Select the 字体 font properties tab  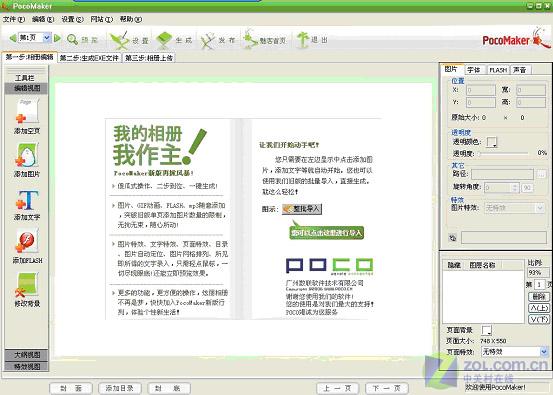coord(474,70)
